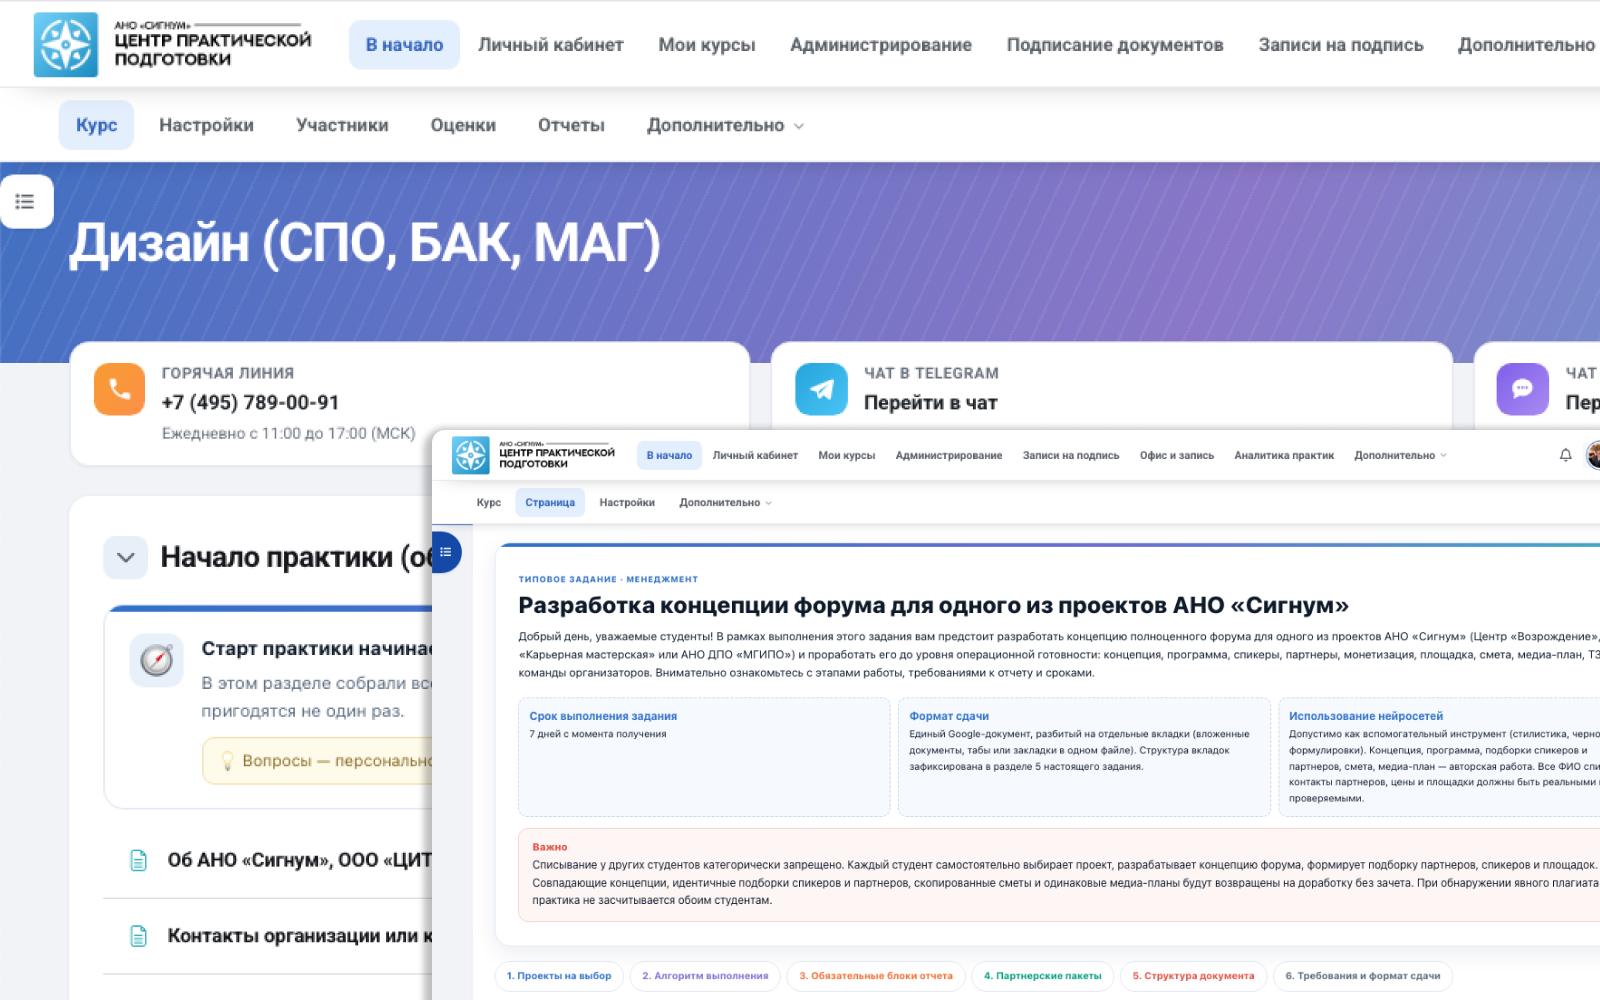Select Курс tab in front window
1600x1000 pixels.
(x=488, y=502)
